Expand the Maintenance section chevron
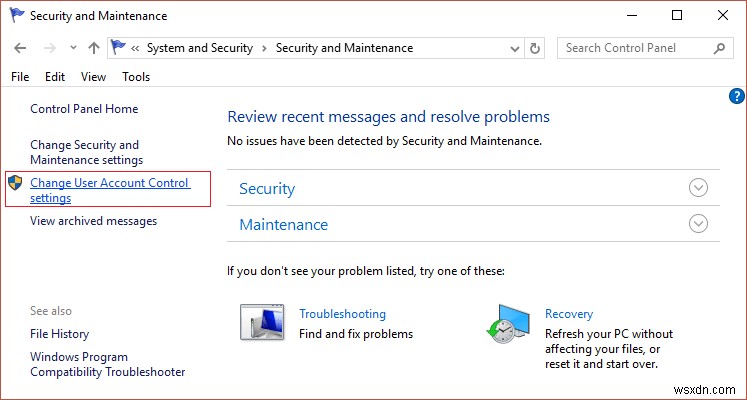 [699, 224]
